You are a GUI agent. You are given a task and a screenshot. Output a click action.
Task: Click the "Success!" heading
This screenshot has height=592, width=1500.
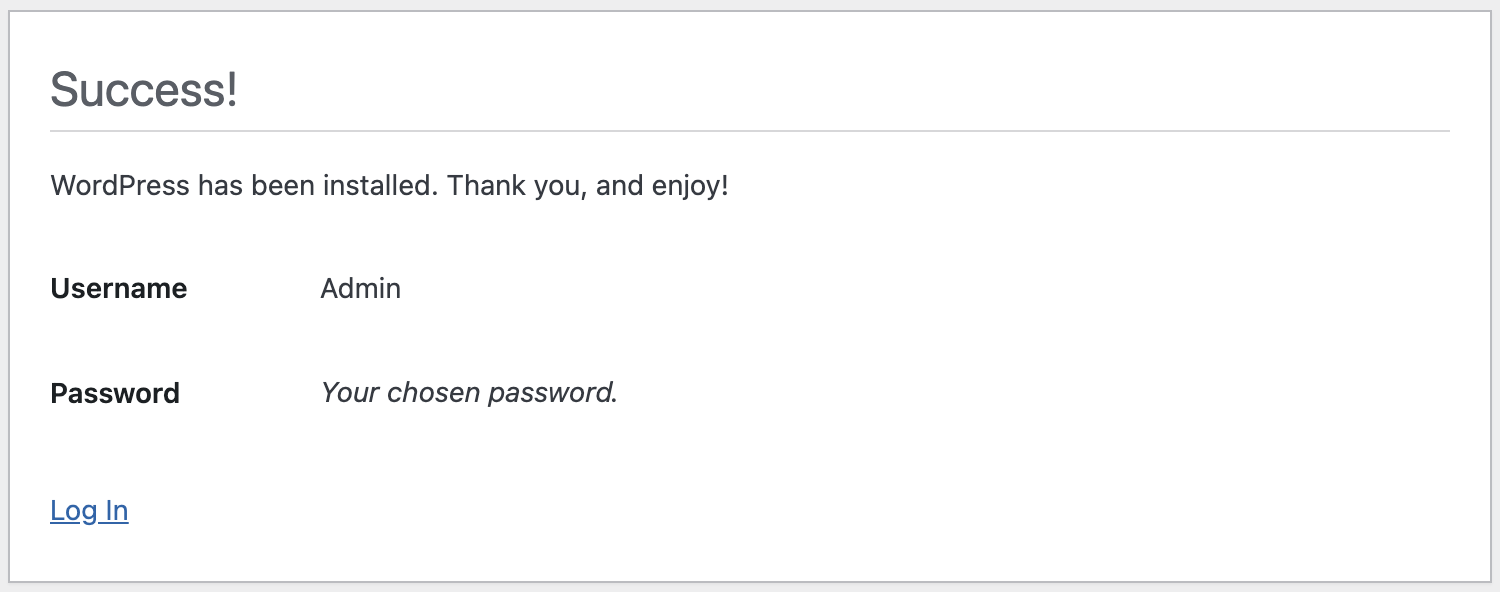coord(143,90)
